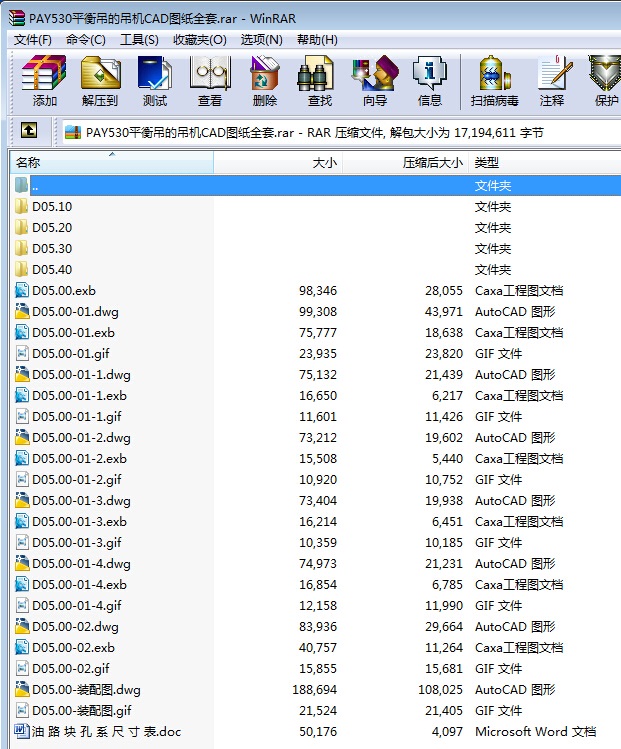
Task: Select file D05.00-01-3.dwg
Action: 81,501
